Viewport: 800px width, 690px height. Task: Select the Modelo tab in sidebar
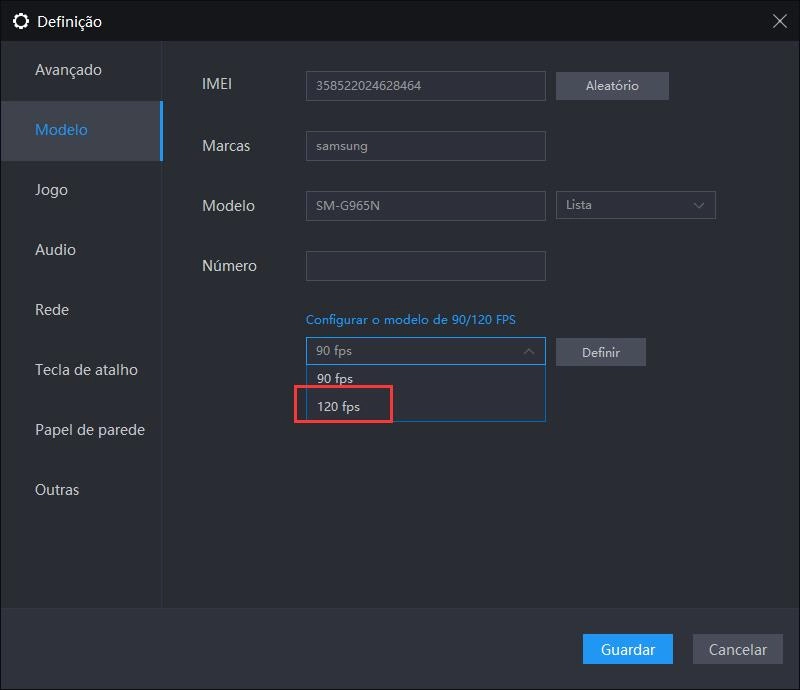pos(61,130)
